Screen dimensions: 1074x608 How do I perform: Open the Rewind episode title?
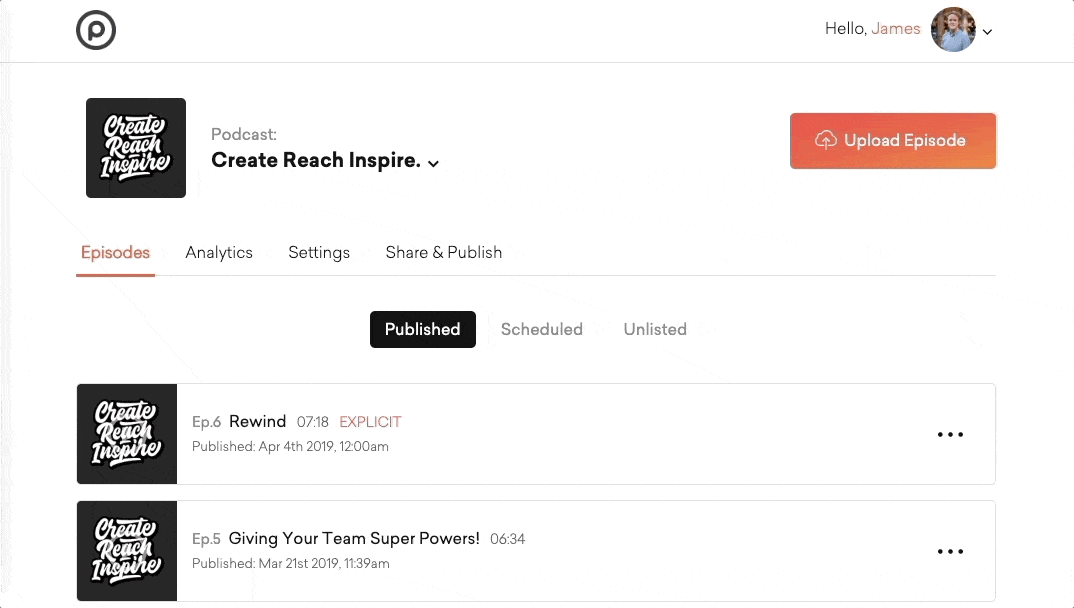(258, 421)
